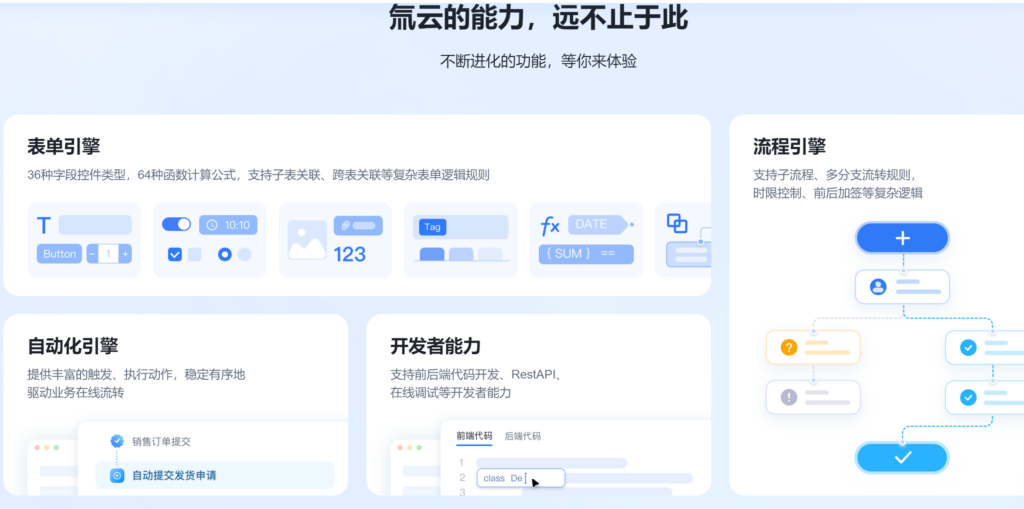Click the checkmark end node button

pos(902,457)
